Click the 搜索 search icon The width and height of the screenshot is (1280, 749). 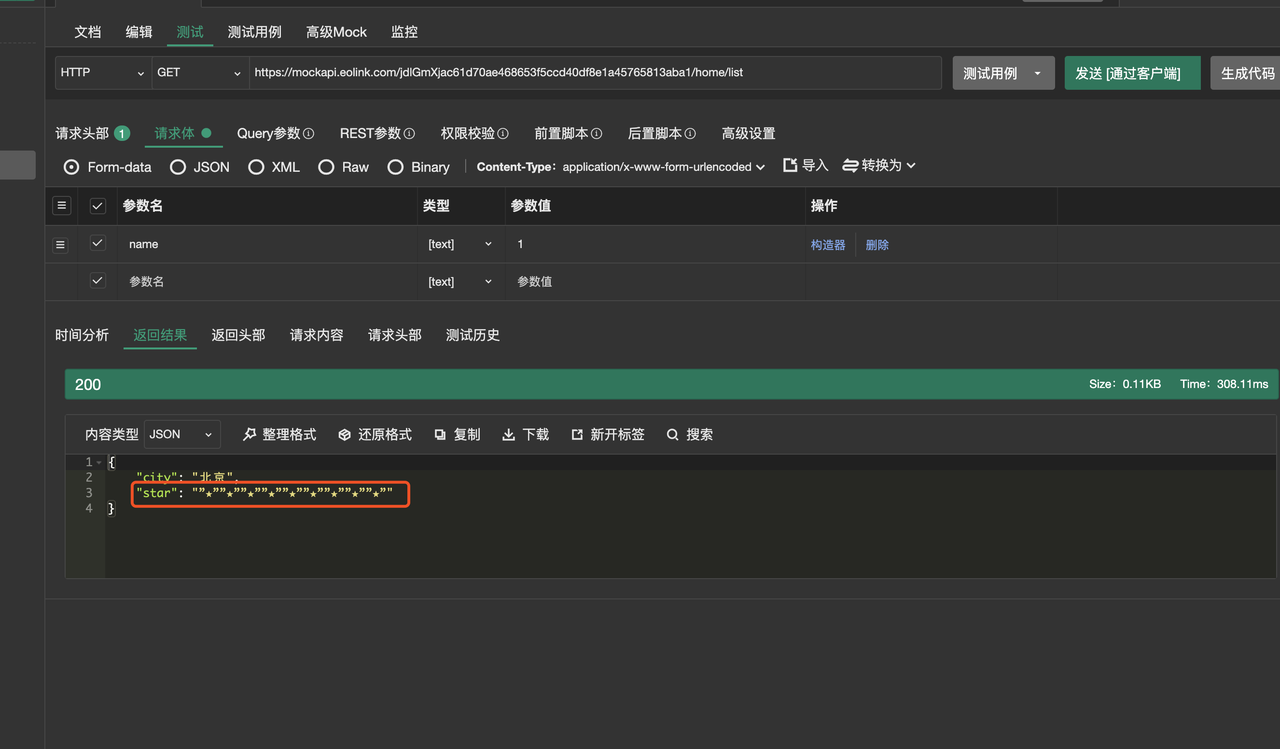(673, 435)
